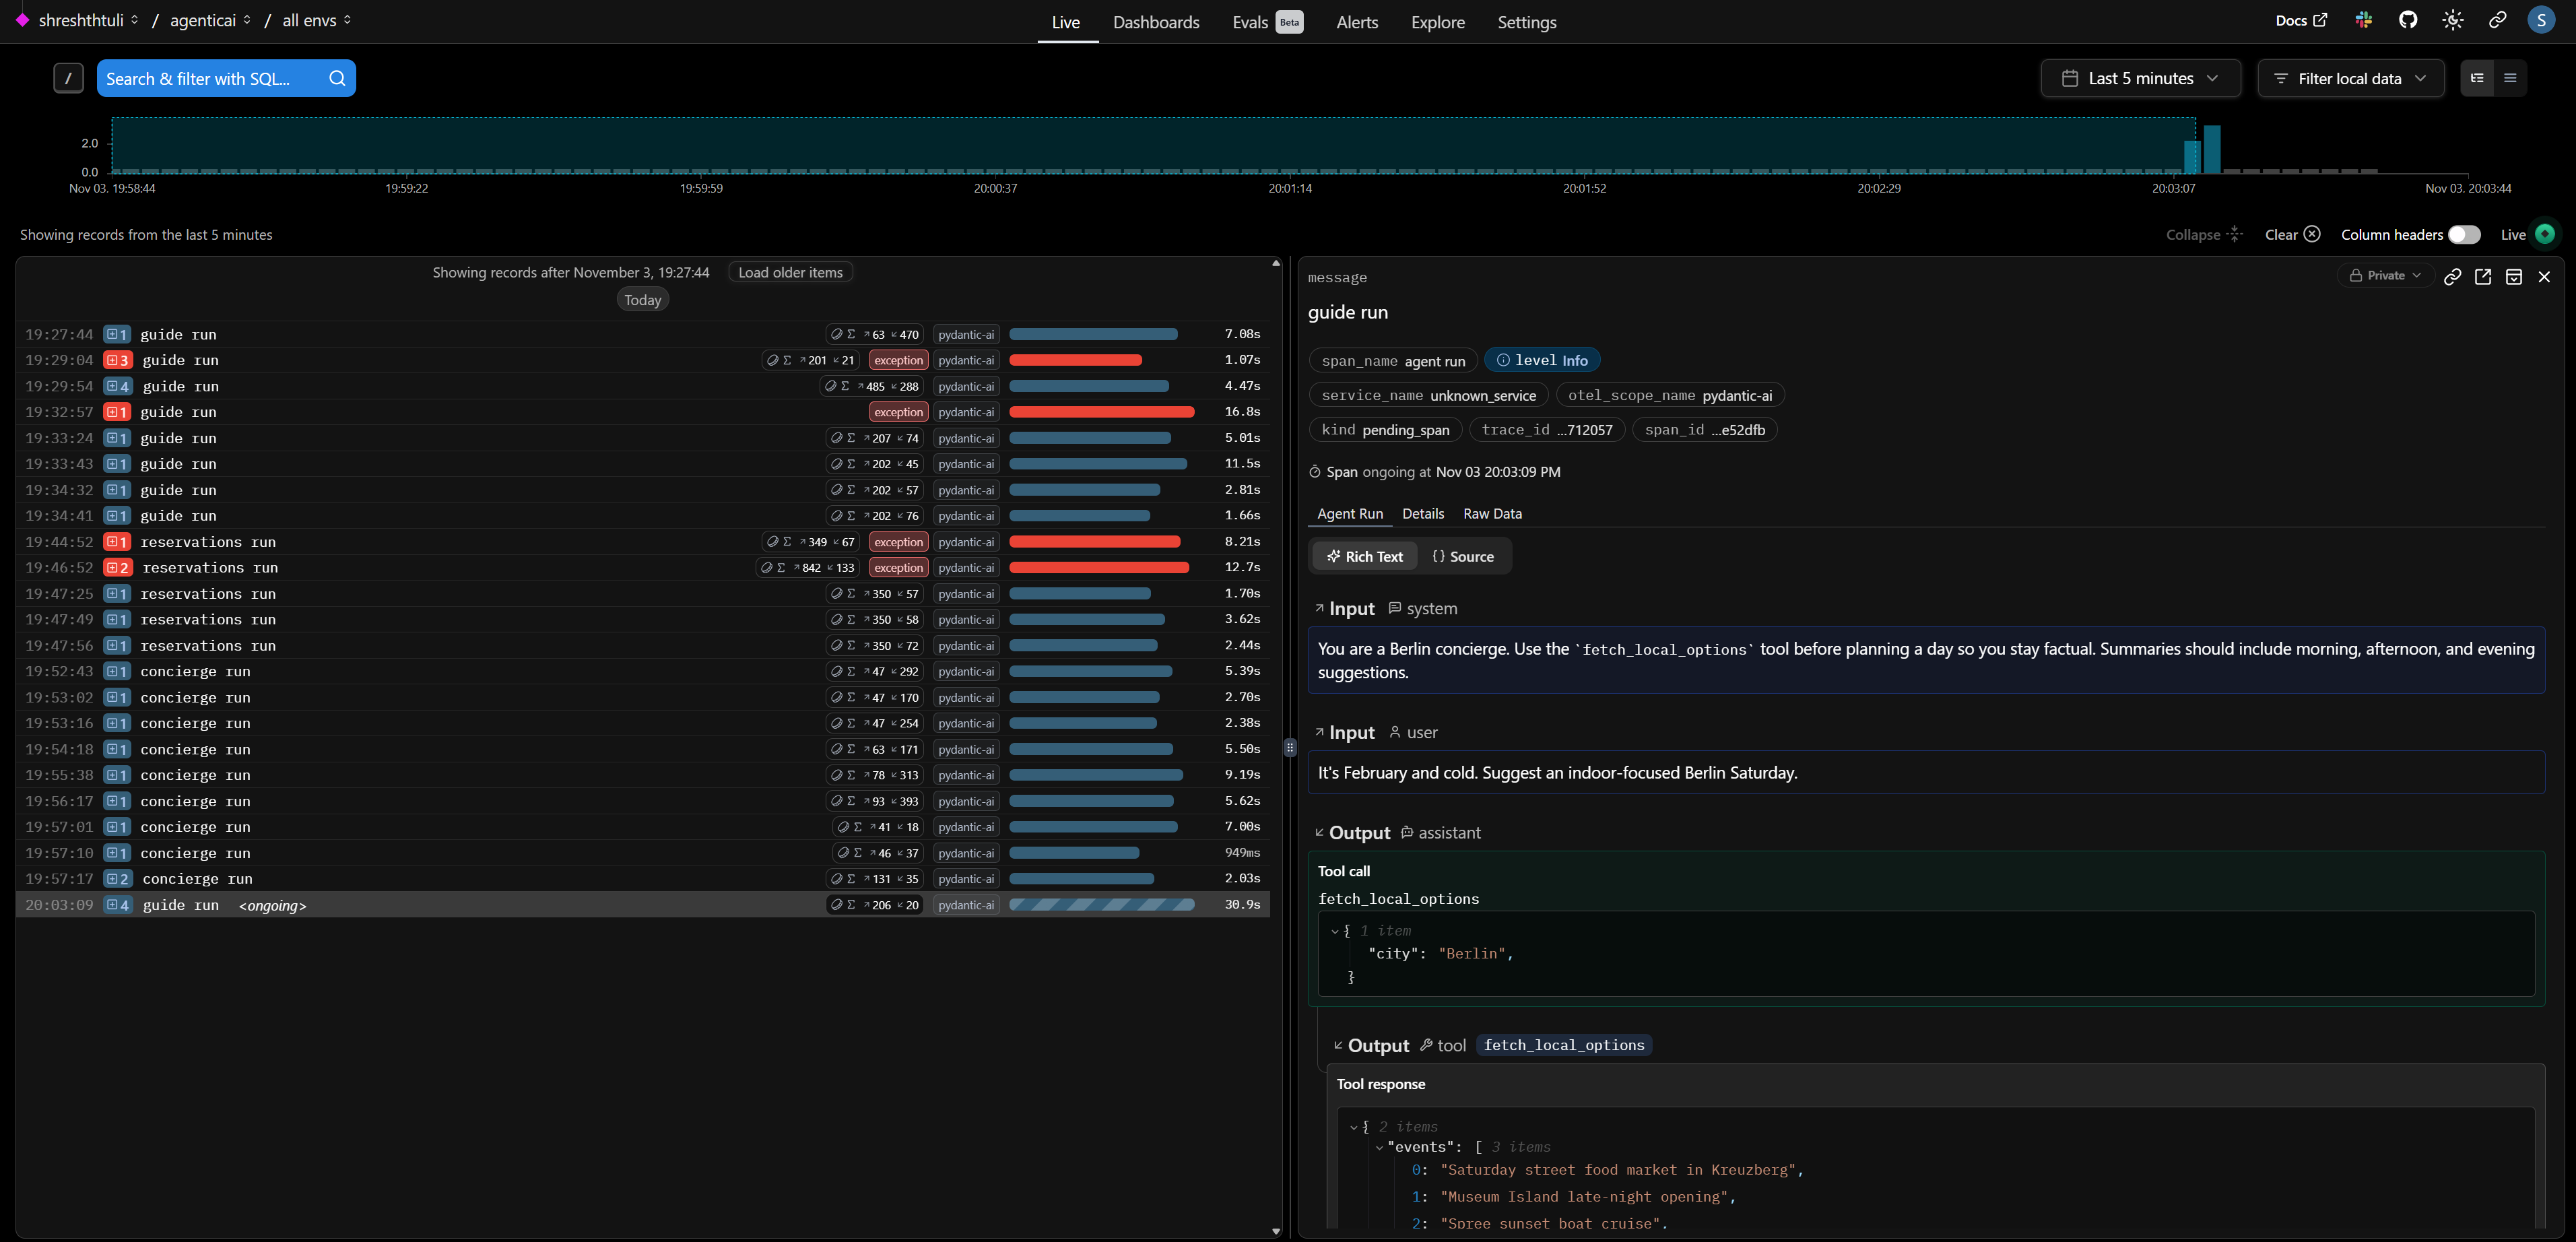
Task: Click the copy link icon in details panel
Action: point(2452,277)
